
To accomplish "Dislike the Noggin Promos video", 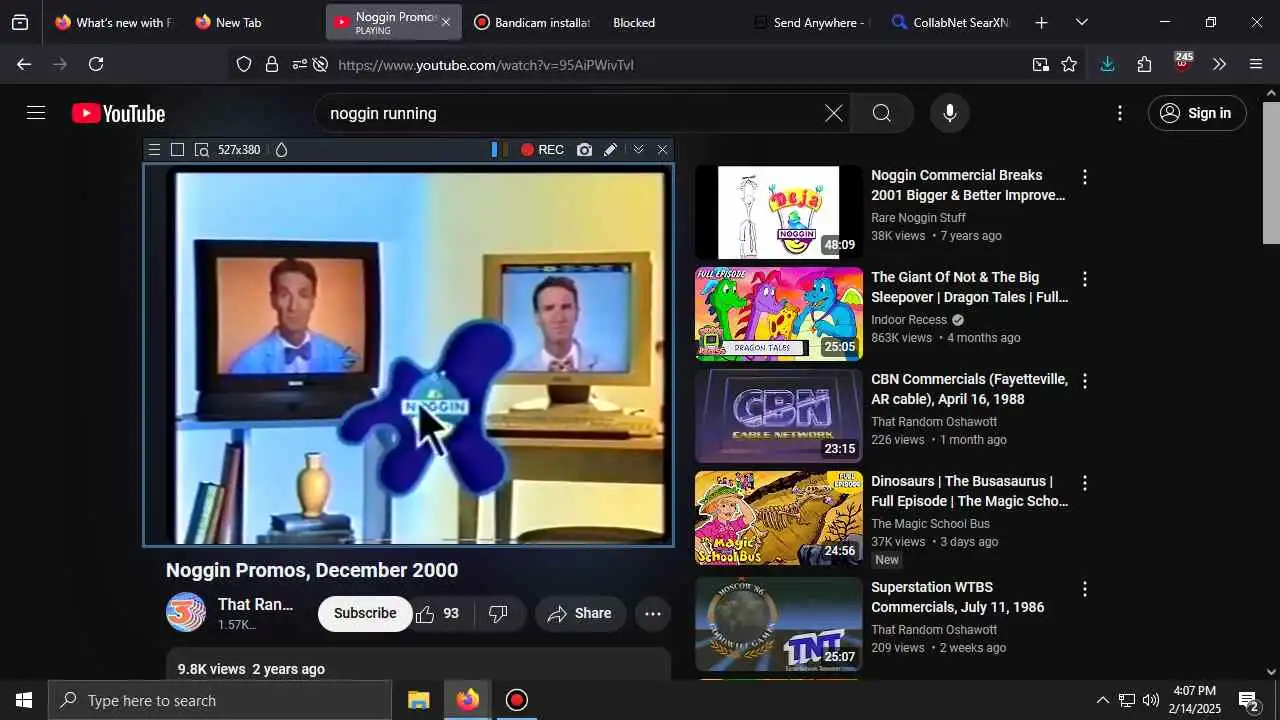I will (498, 613).
